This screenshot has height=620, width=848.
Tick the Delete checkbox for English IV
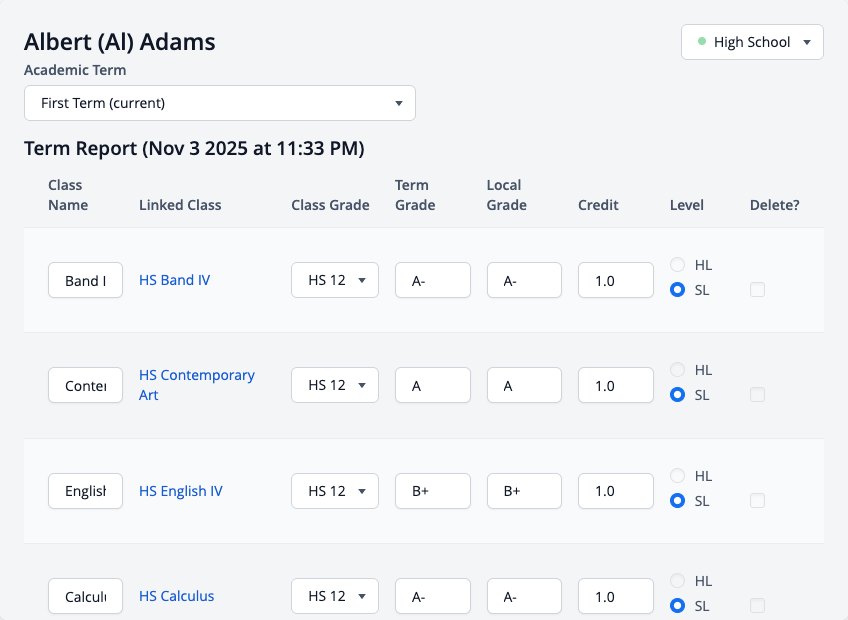pos(757,500)
